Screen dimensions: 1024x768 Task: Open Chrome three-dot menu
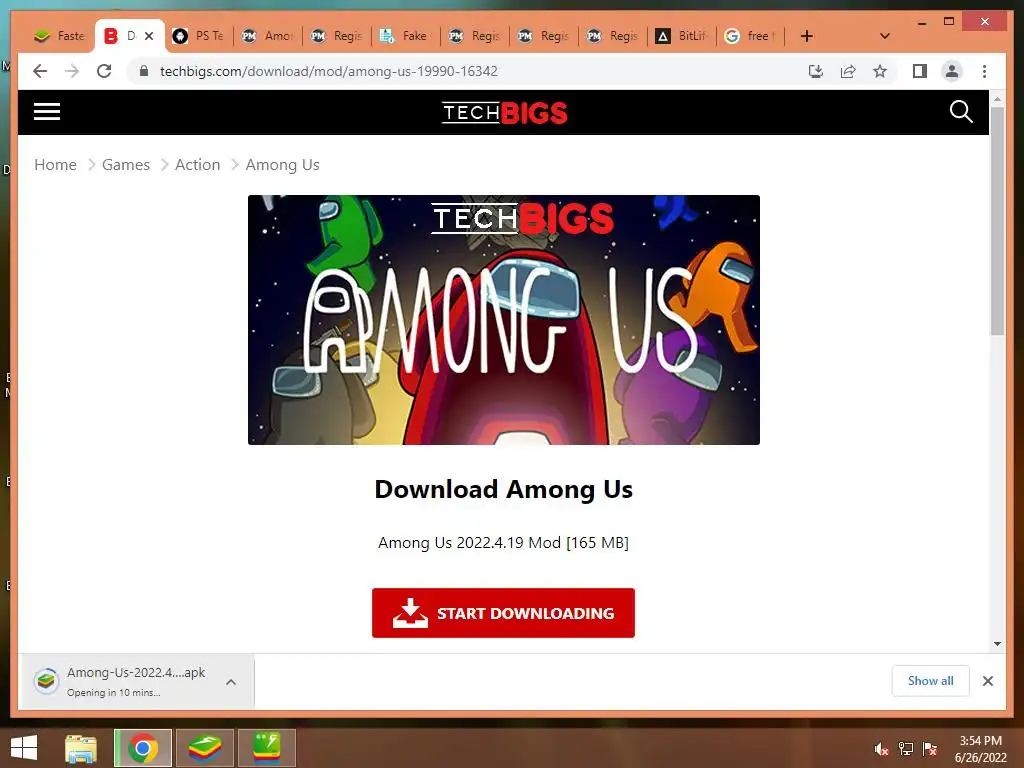984,71
